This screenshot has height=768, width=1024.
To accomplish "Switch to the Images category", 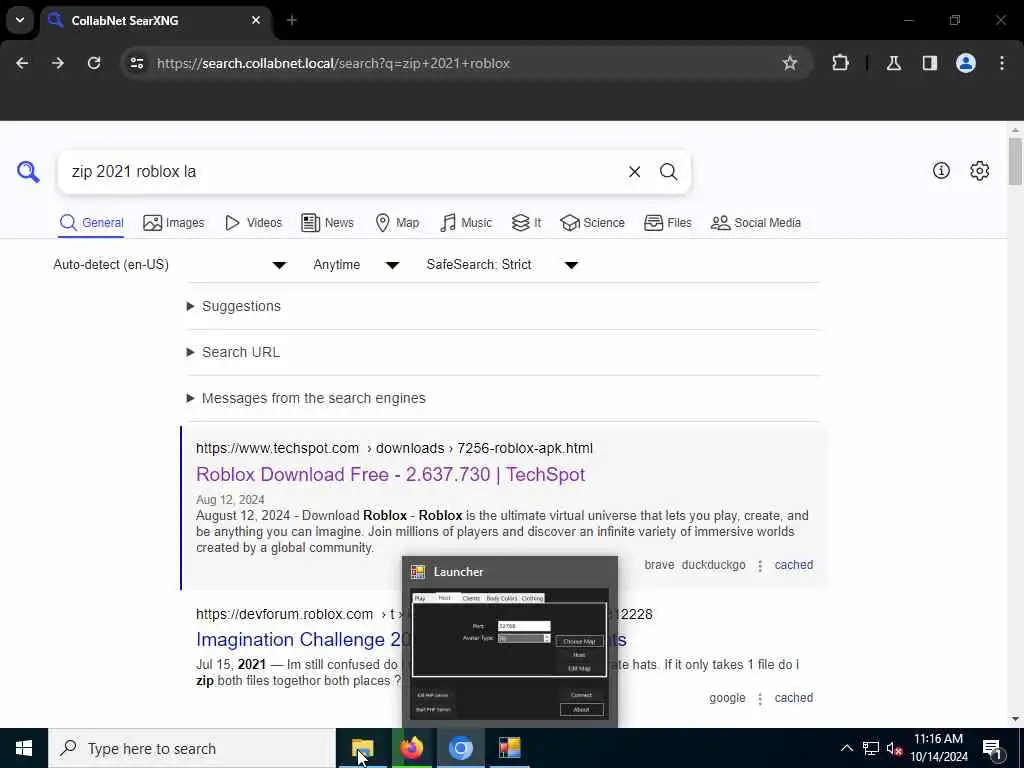I will pos(174,223).
